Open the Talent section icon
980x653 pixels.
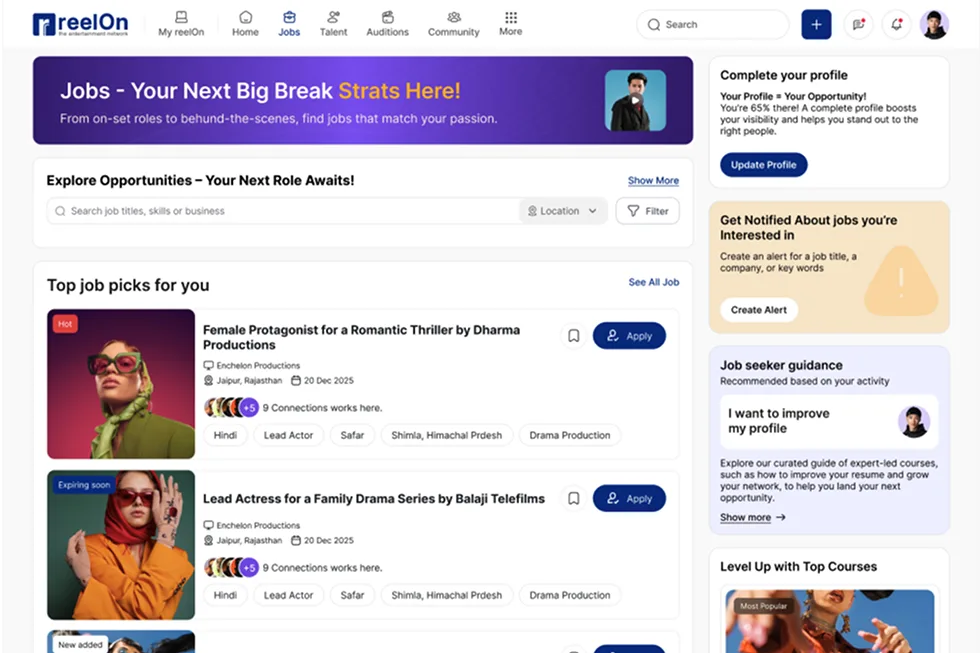coord(333,17)
